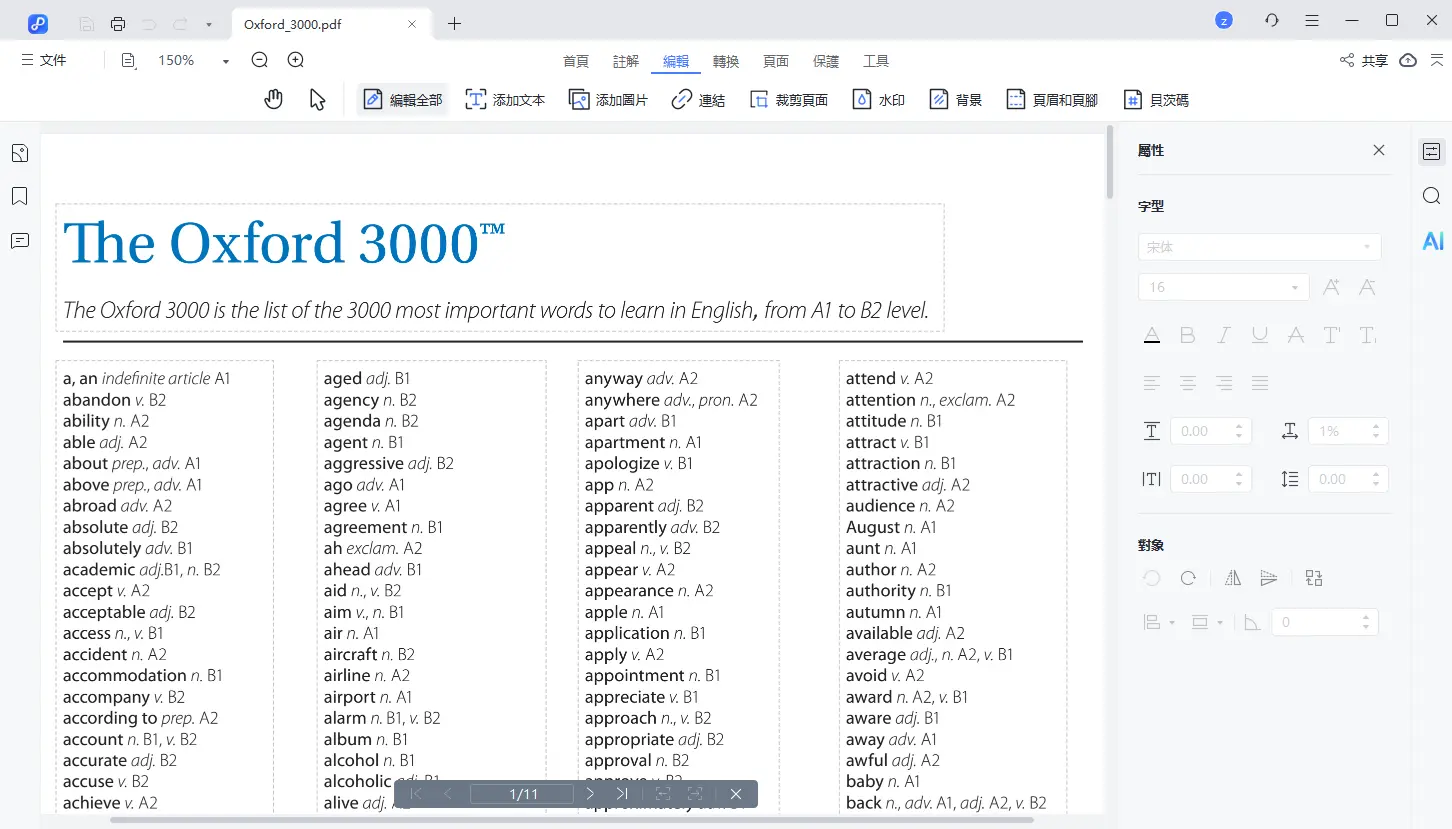Switch to the 轉換 convert tab
1452x829 pixels.
point(726,61)
